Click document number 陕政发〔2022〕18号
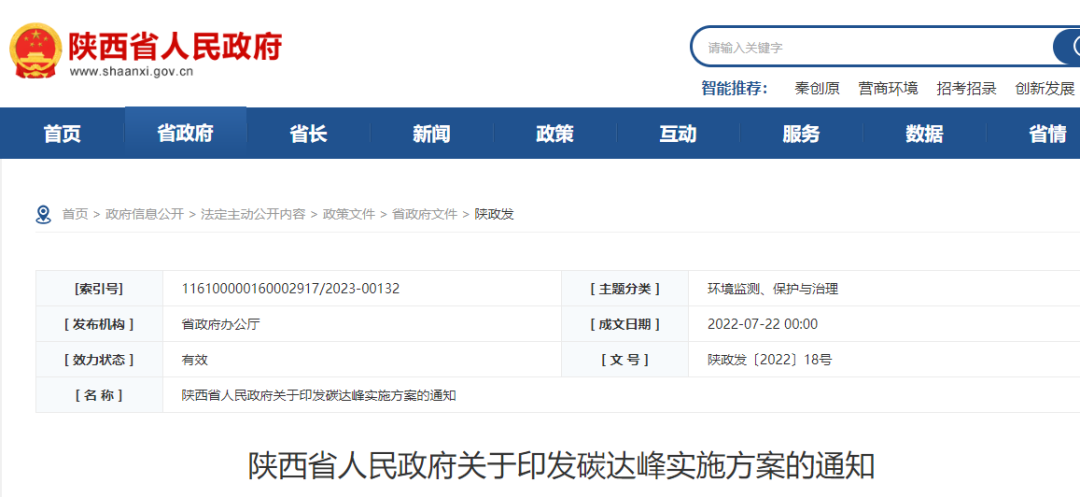The image size is (1080, 497). pyautogui.click(x=769, y=360)
